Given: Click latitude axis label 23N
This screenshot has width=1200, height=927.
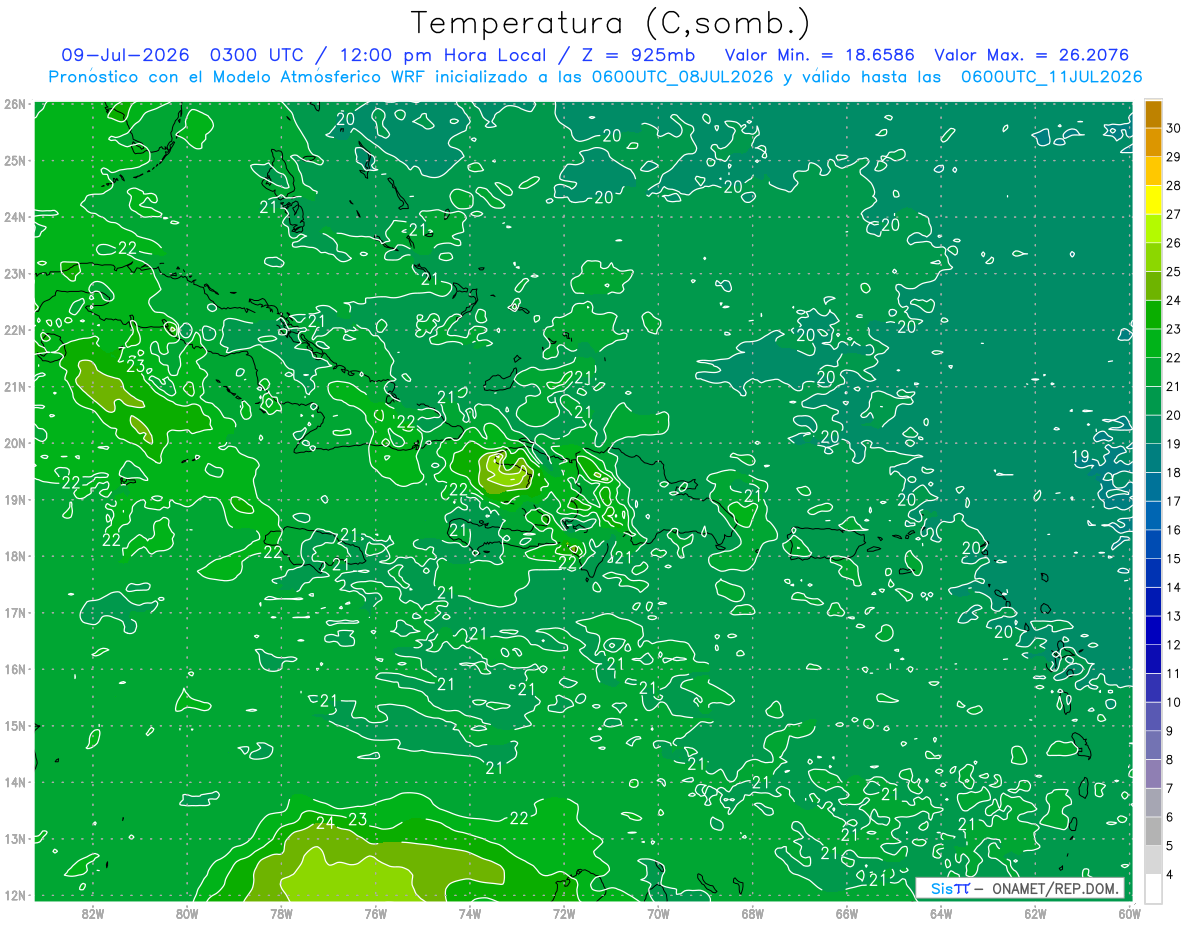Looking at the screenshot, I should 14,273.
